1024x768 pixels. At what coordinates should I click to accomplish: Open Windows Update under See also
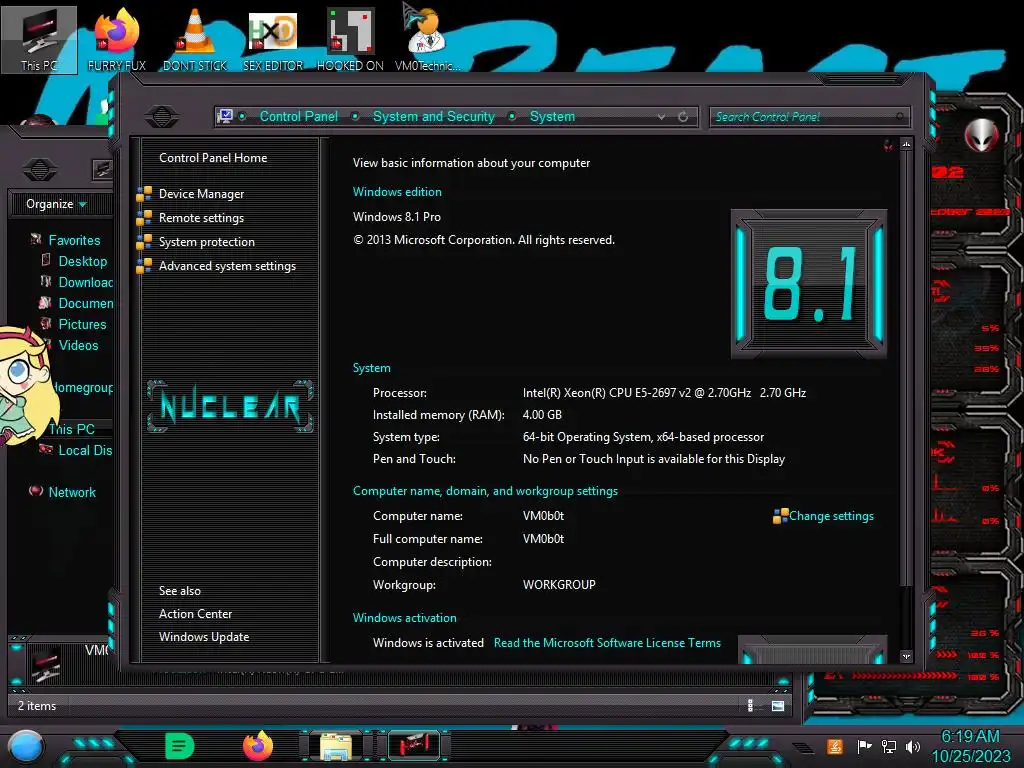pyautogui.click(x=204, y=637)
